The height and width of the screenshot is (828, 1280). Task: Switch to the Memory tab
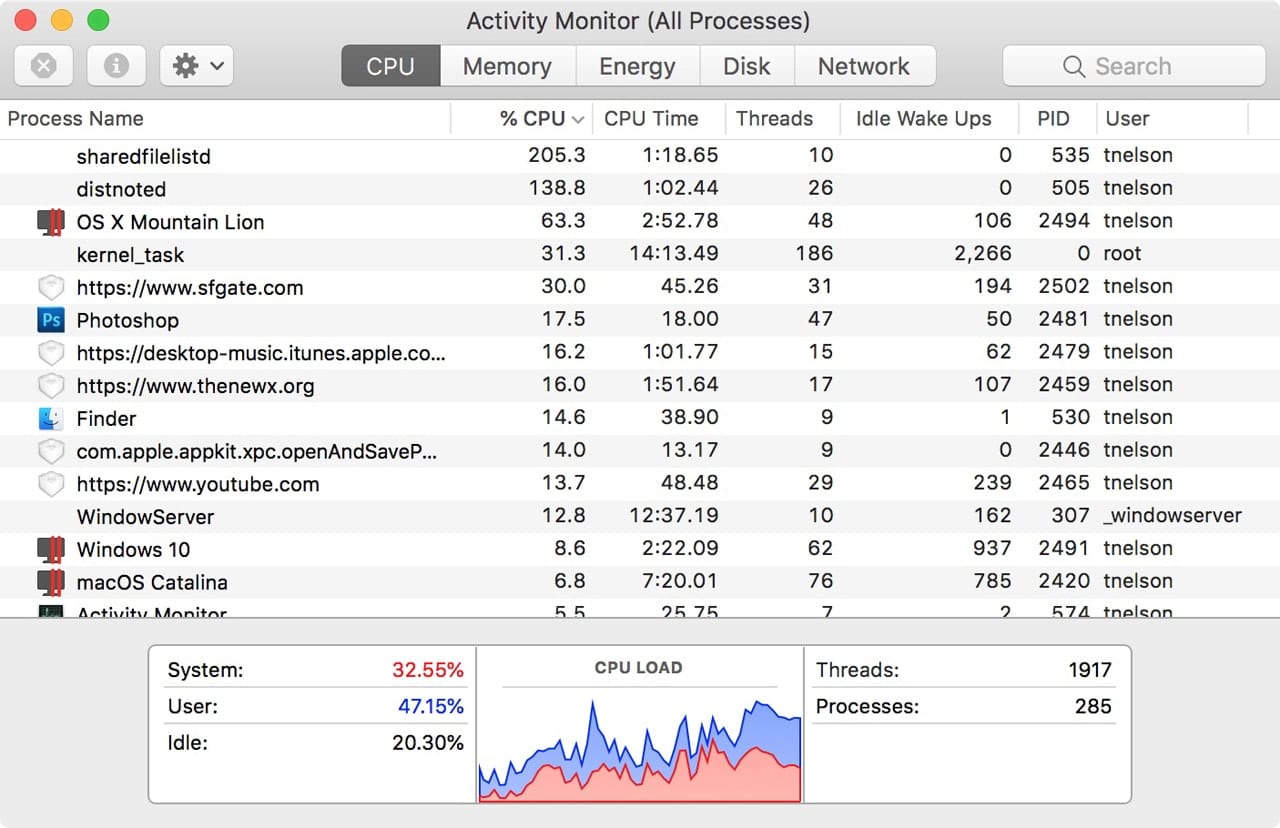pyautogui.click(x=508, y=66)
